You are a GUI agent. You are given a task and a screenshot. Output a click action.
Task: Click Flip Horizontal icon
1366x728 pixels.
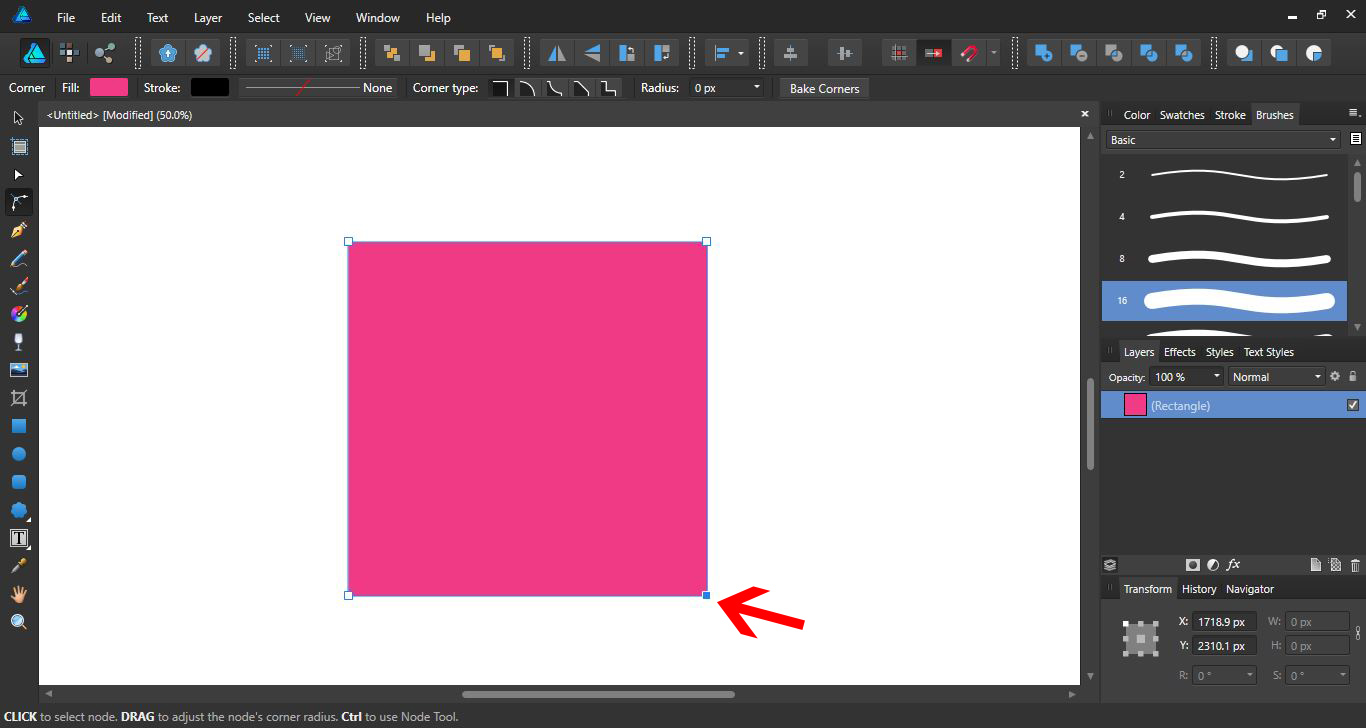[557, 53]
